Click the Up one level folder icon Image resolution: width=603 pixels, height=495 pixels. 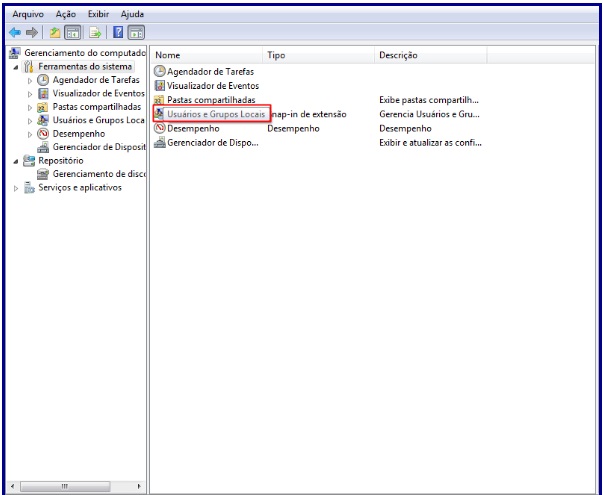pyautogui.click(x=55, y=33)
